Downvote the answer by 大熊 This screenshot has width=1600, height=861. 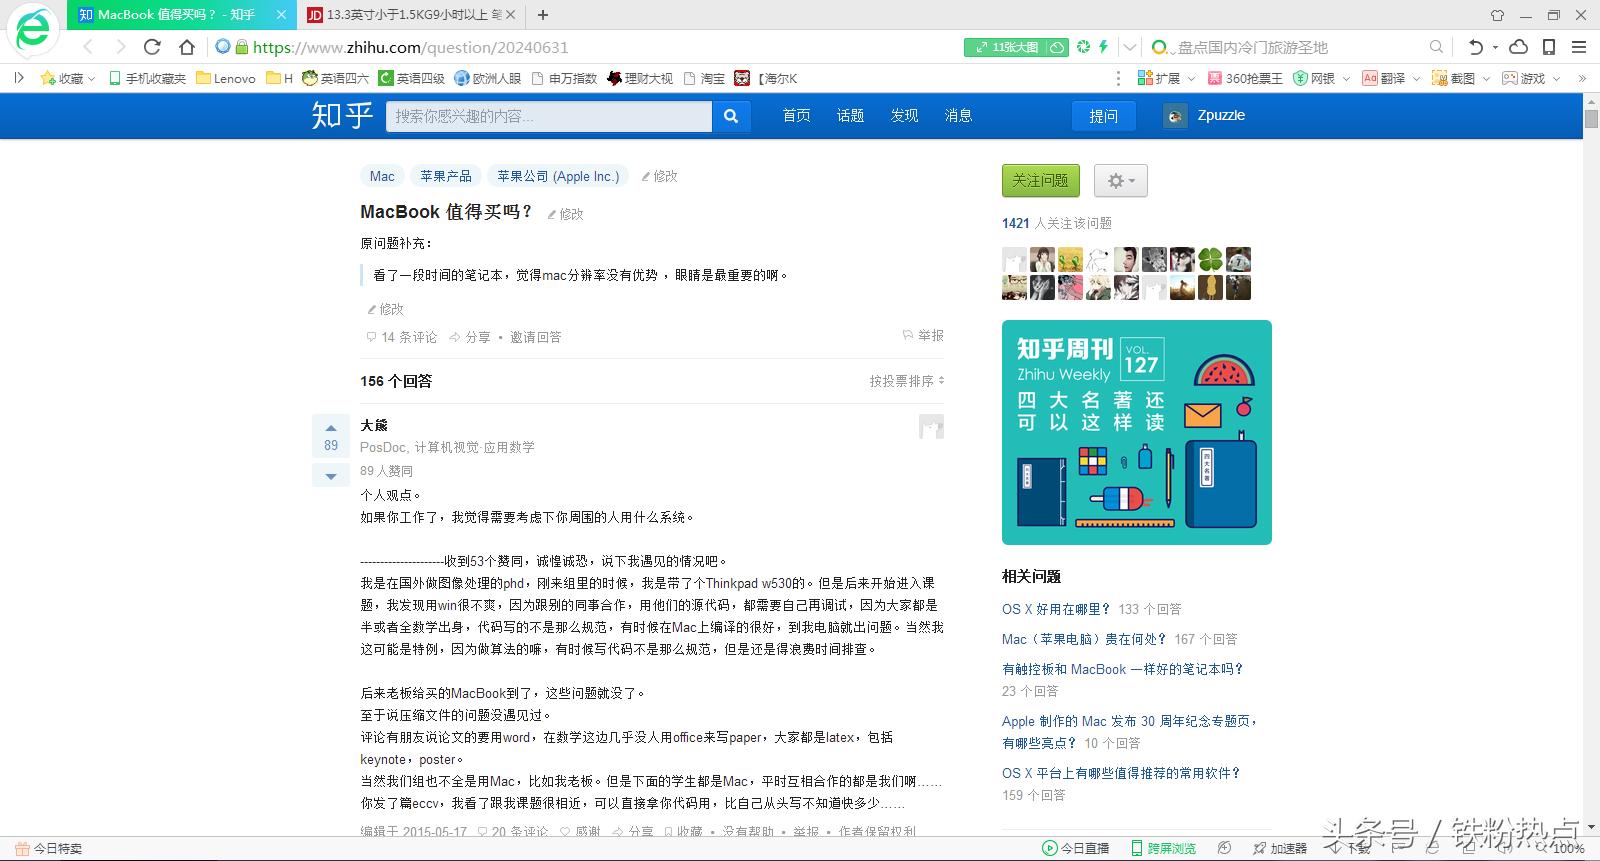click(x=331, y=476)
